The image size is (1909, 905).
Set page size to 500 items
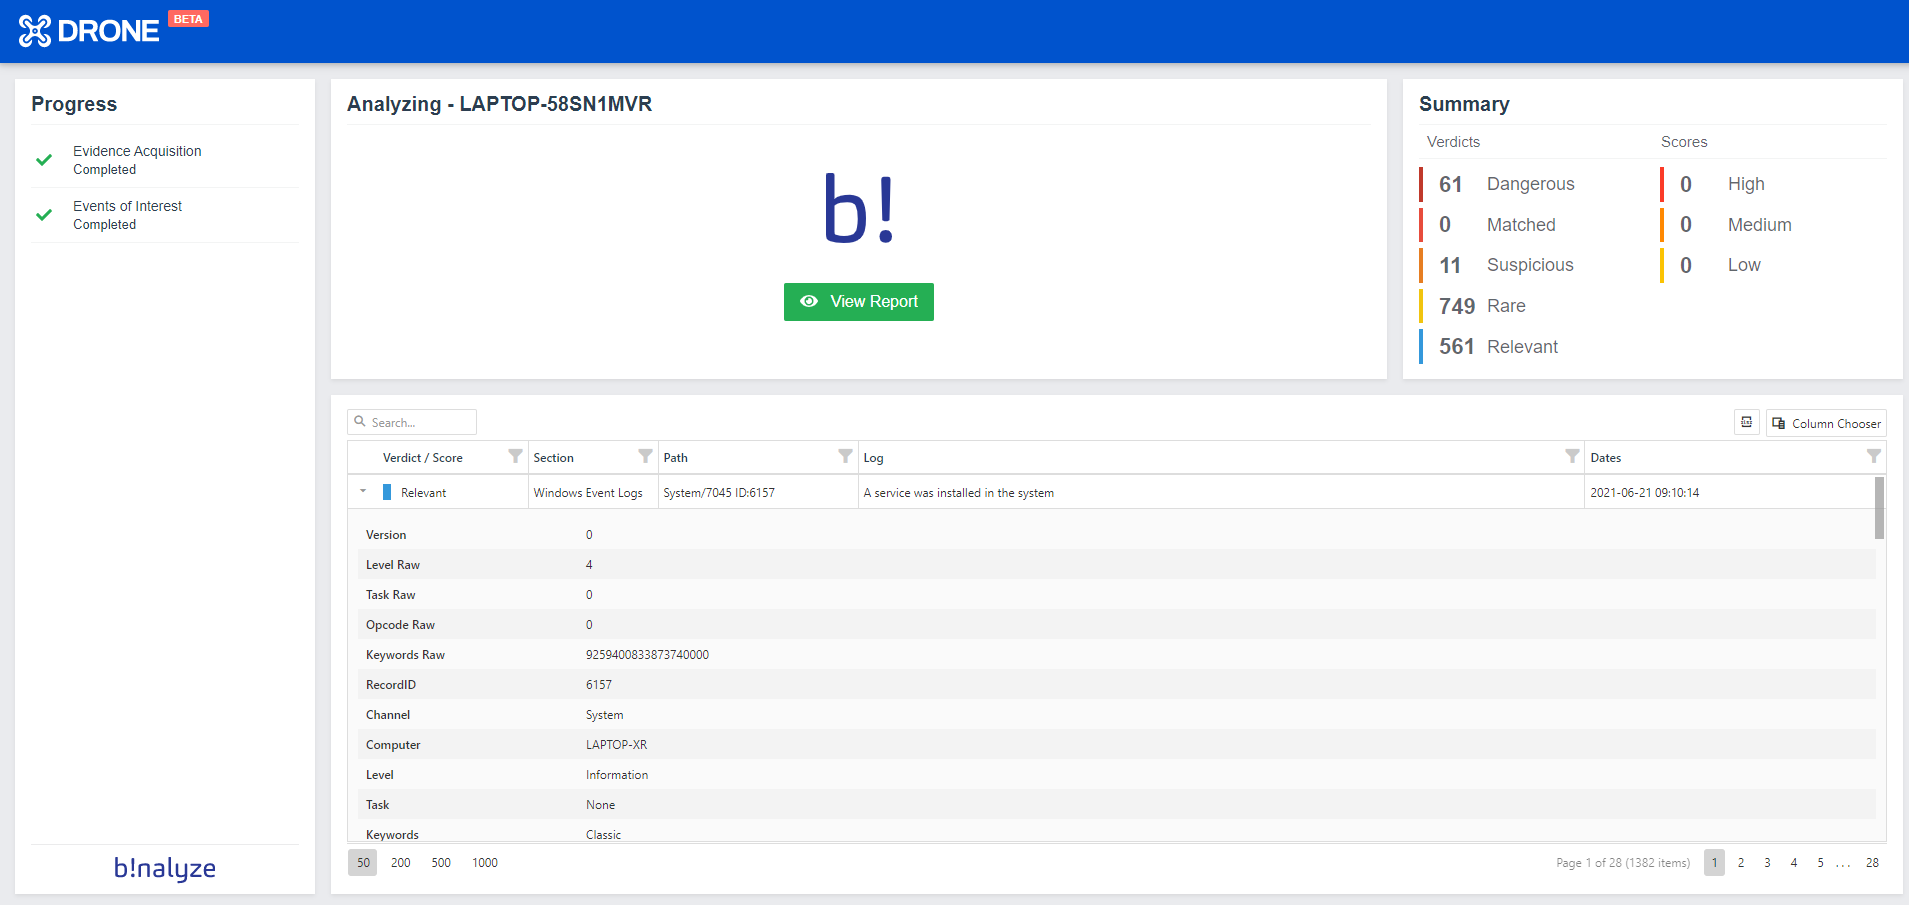pos(441,863)
